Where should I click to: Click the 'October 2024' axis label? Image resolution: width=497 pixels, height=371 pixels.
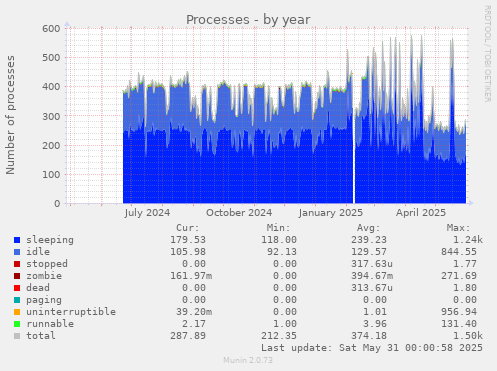click(x=239, y=213)
